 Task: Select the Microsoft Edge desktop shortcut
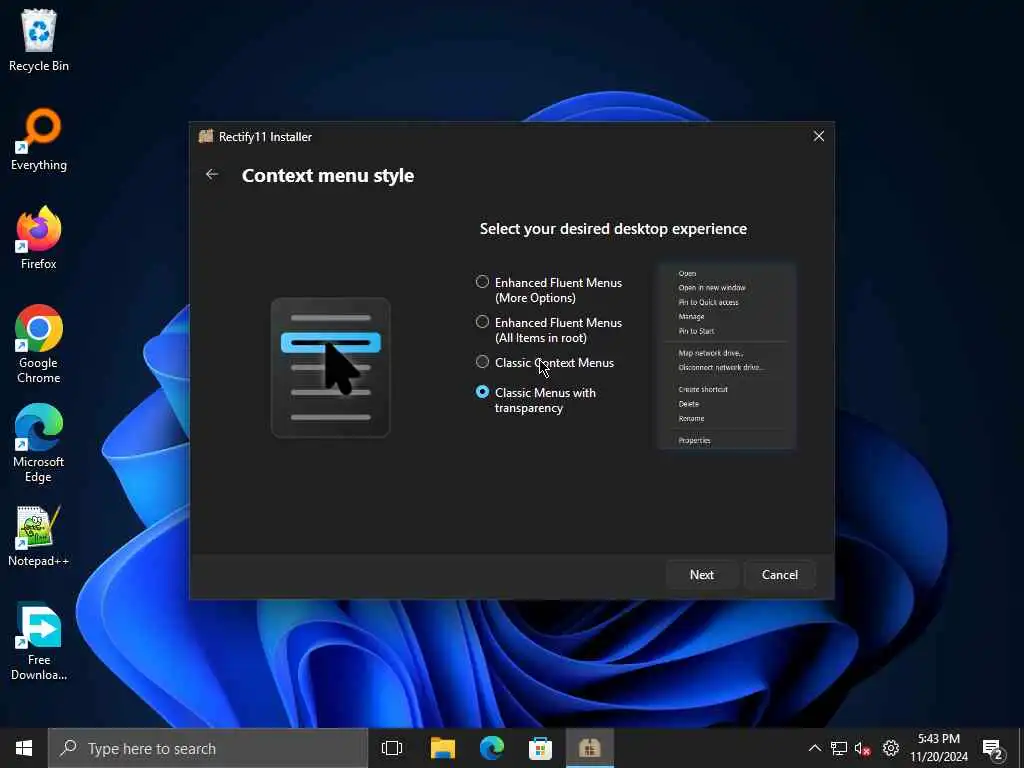coord(39,443)
